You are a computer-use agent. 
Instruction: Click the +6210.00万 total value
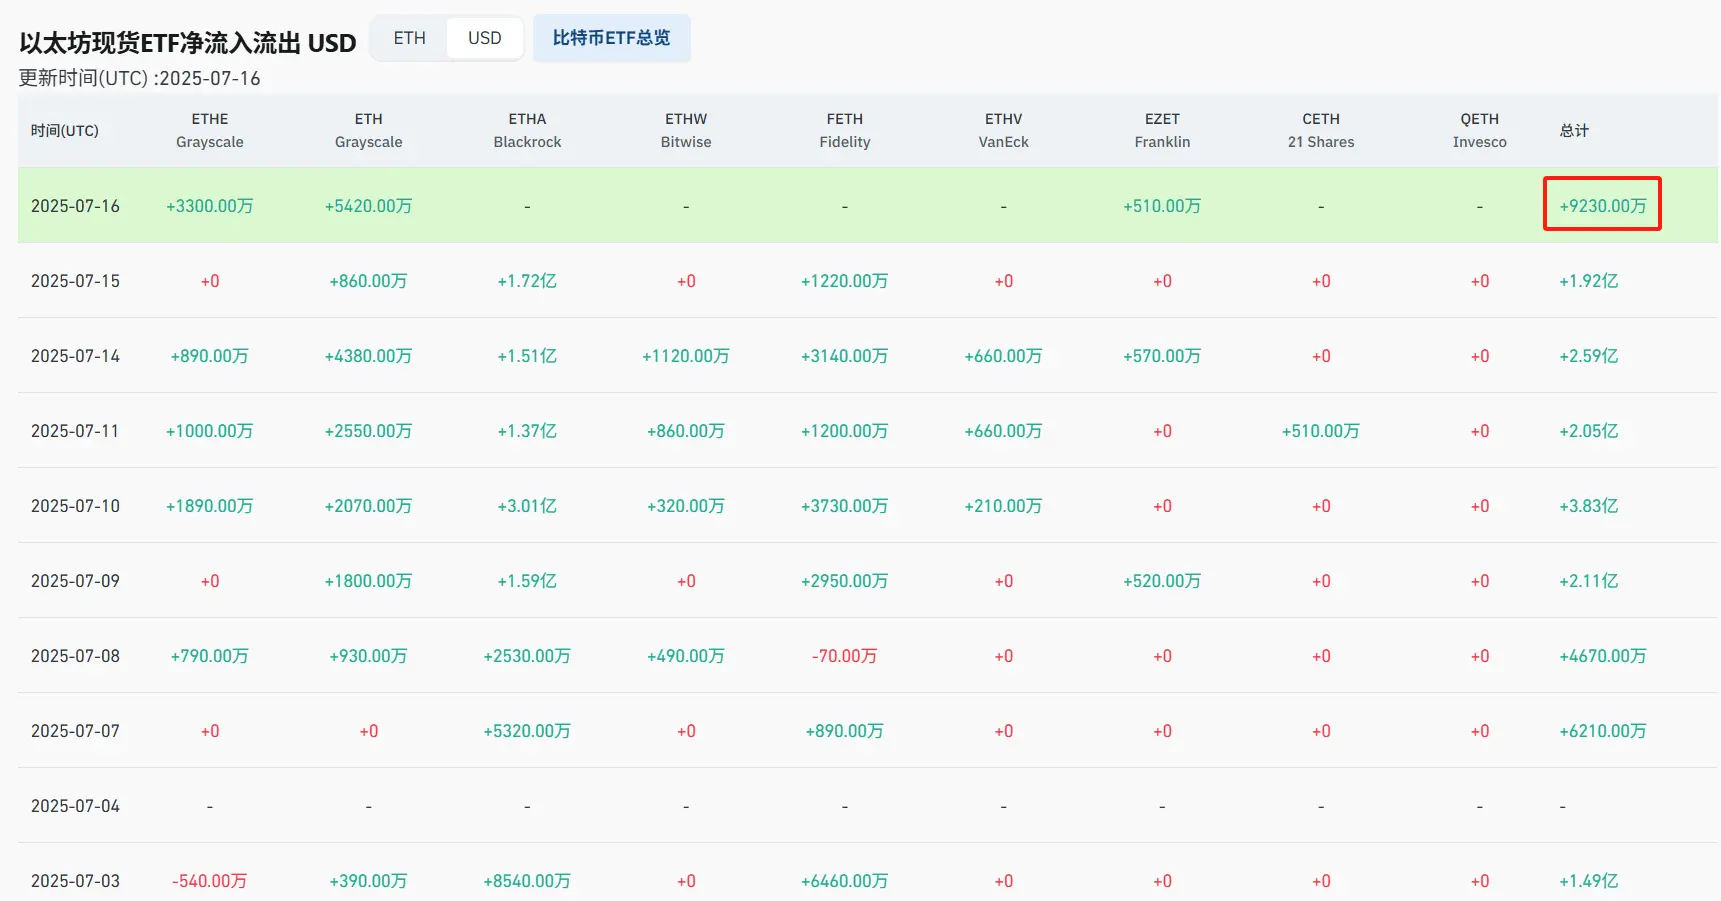coord(1603,731)
